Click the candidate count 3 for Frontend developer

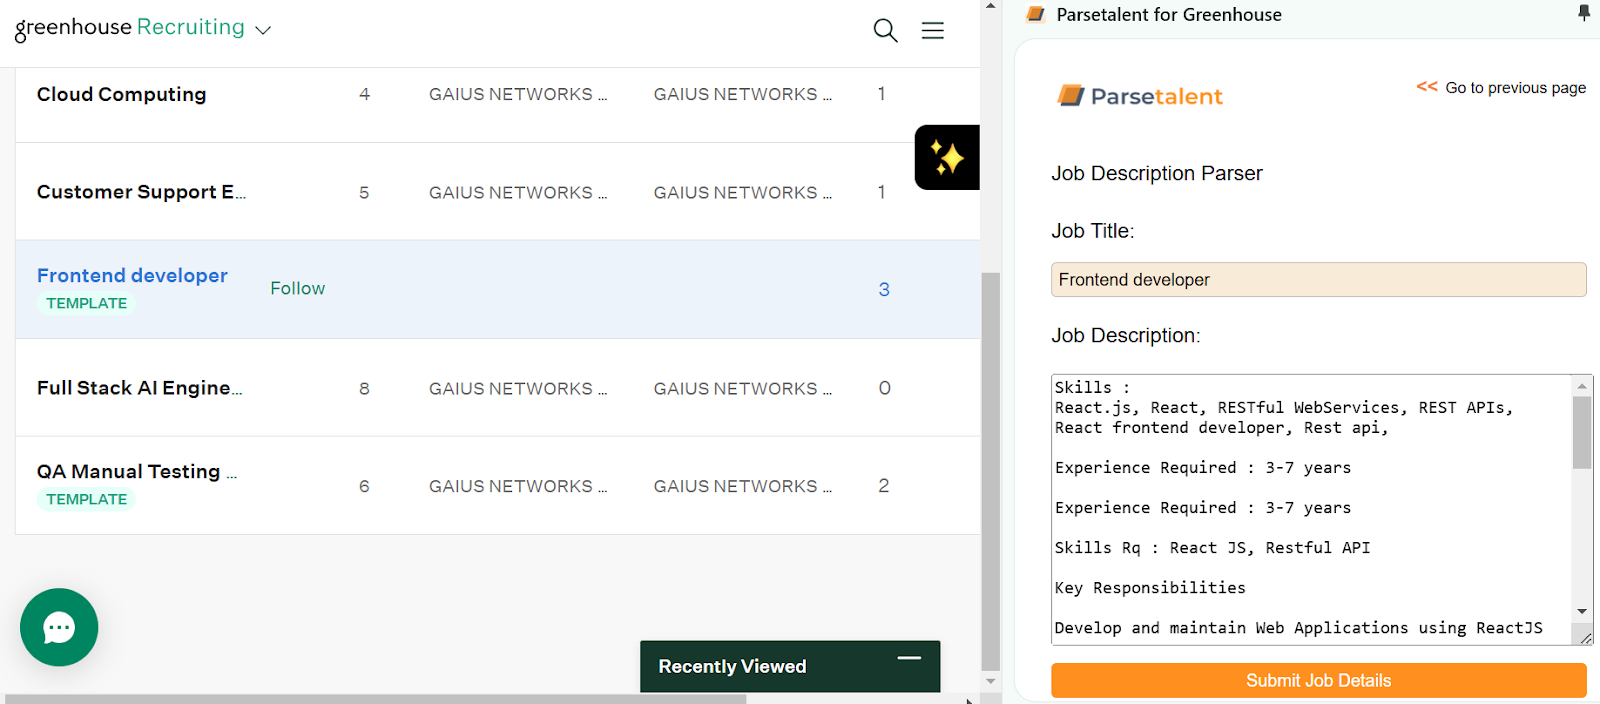pyautogui.click(x=884, y=289)
